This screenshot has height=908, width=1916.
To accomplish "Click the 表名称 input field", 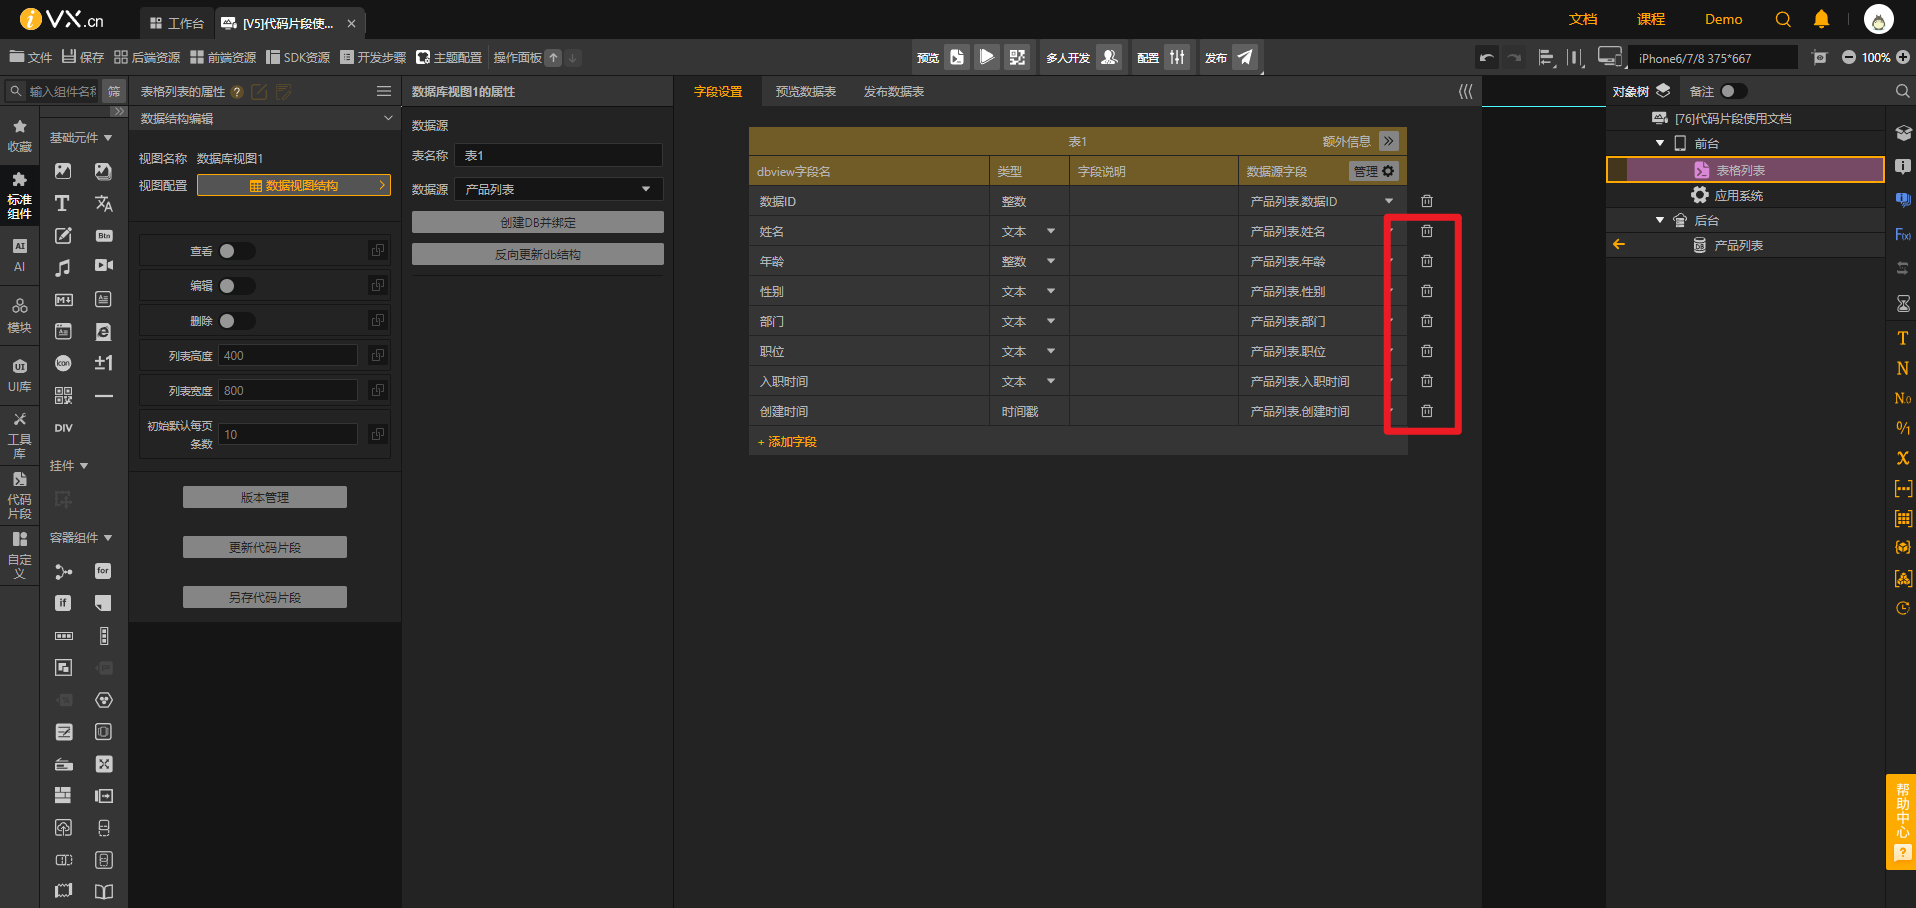I will point(559,155).
